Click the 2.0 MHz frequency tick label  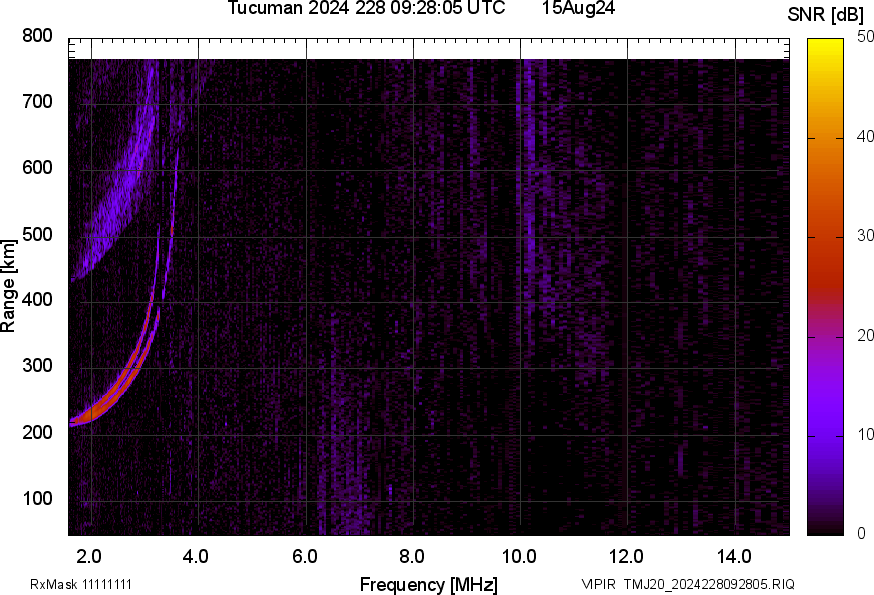90,556
